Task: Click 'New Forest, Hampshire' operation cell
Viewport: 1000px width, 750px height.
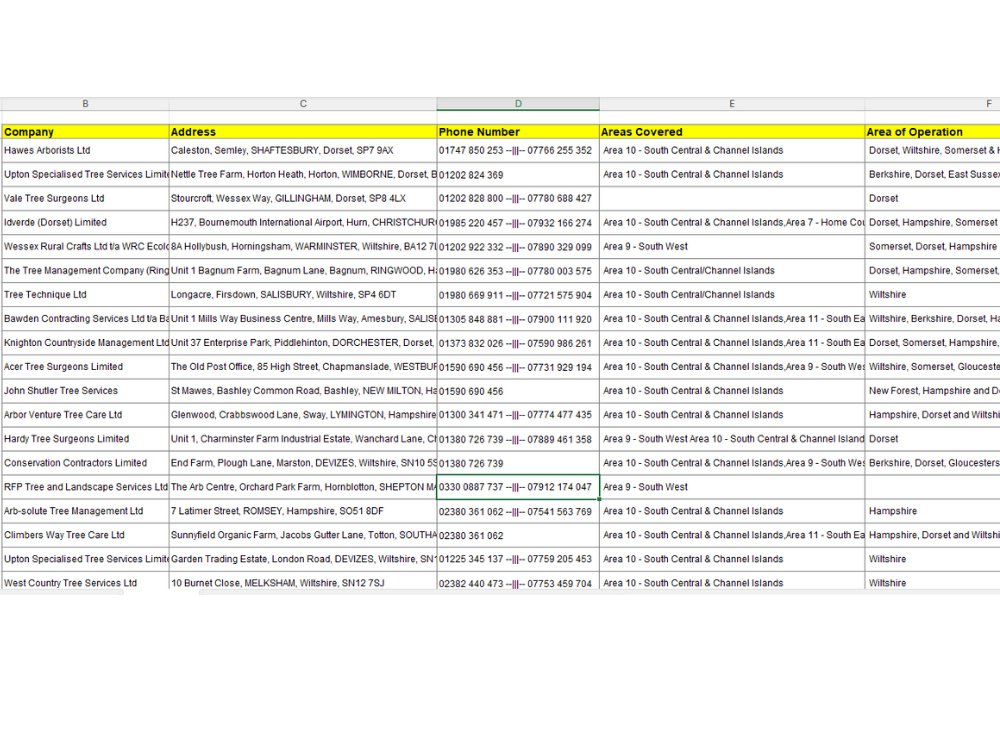Action: 932,390
